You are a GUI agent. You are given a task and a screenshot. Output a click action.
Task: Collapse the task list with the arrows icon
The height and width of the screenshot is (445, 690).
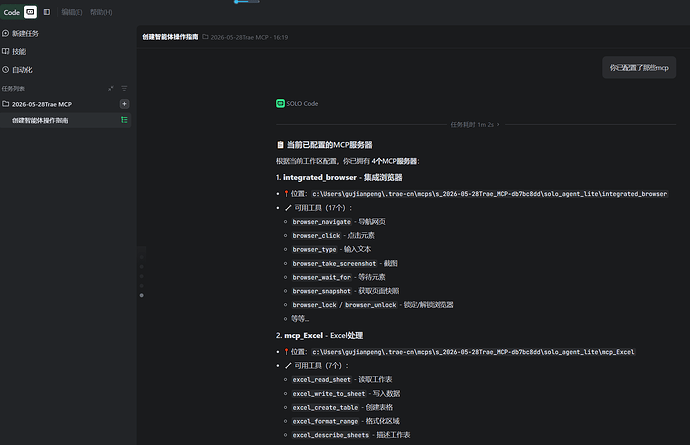tap(110, 88)
